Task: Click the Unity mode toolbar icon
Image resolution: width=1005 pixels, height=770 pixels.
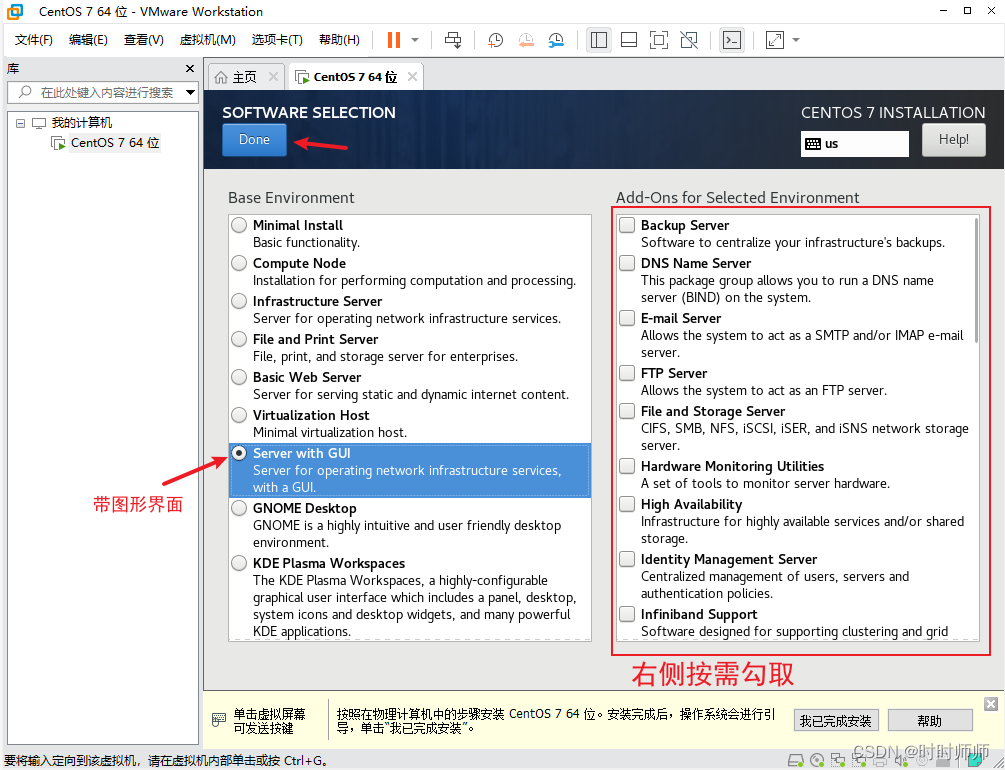Action: pyautogui.click(x=689, y=40)
